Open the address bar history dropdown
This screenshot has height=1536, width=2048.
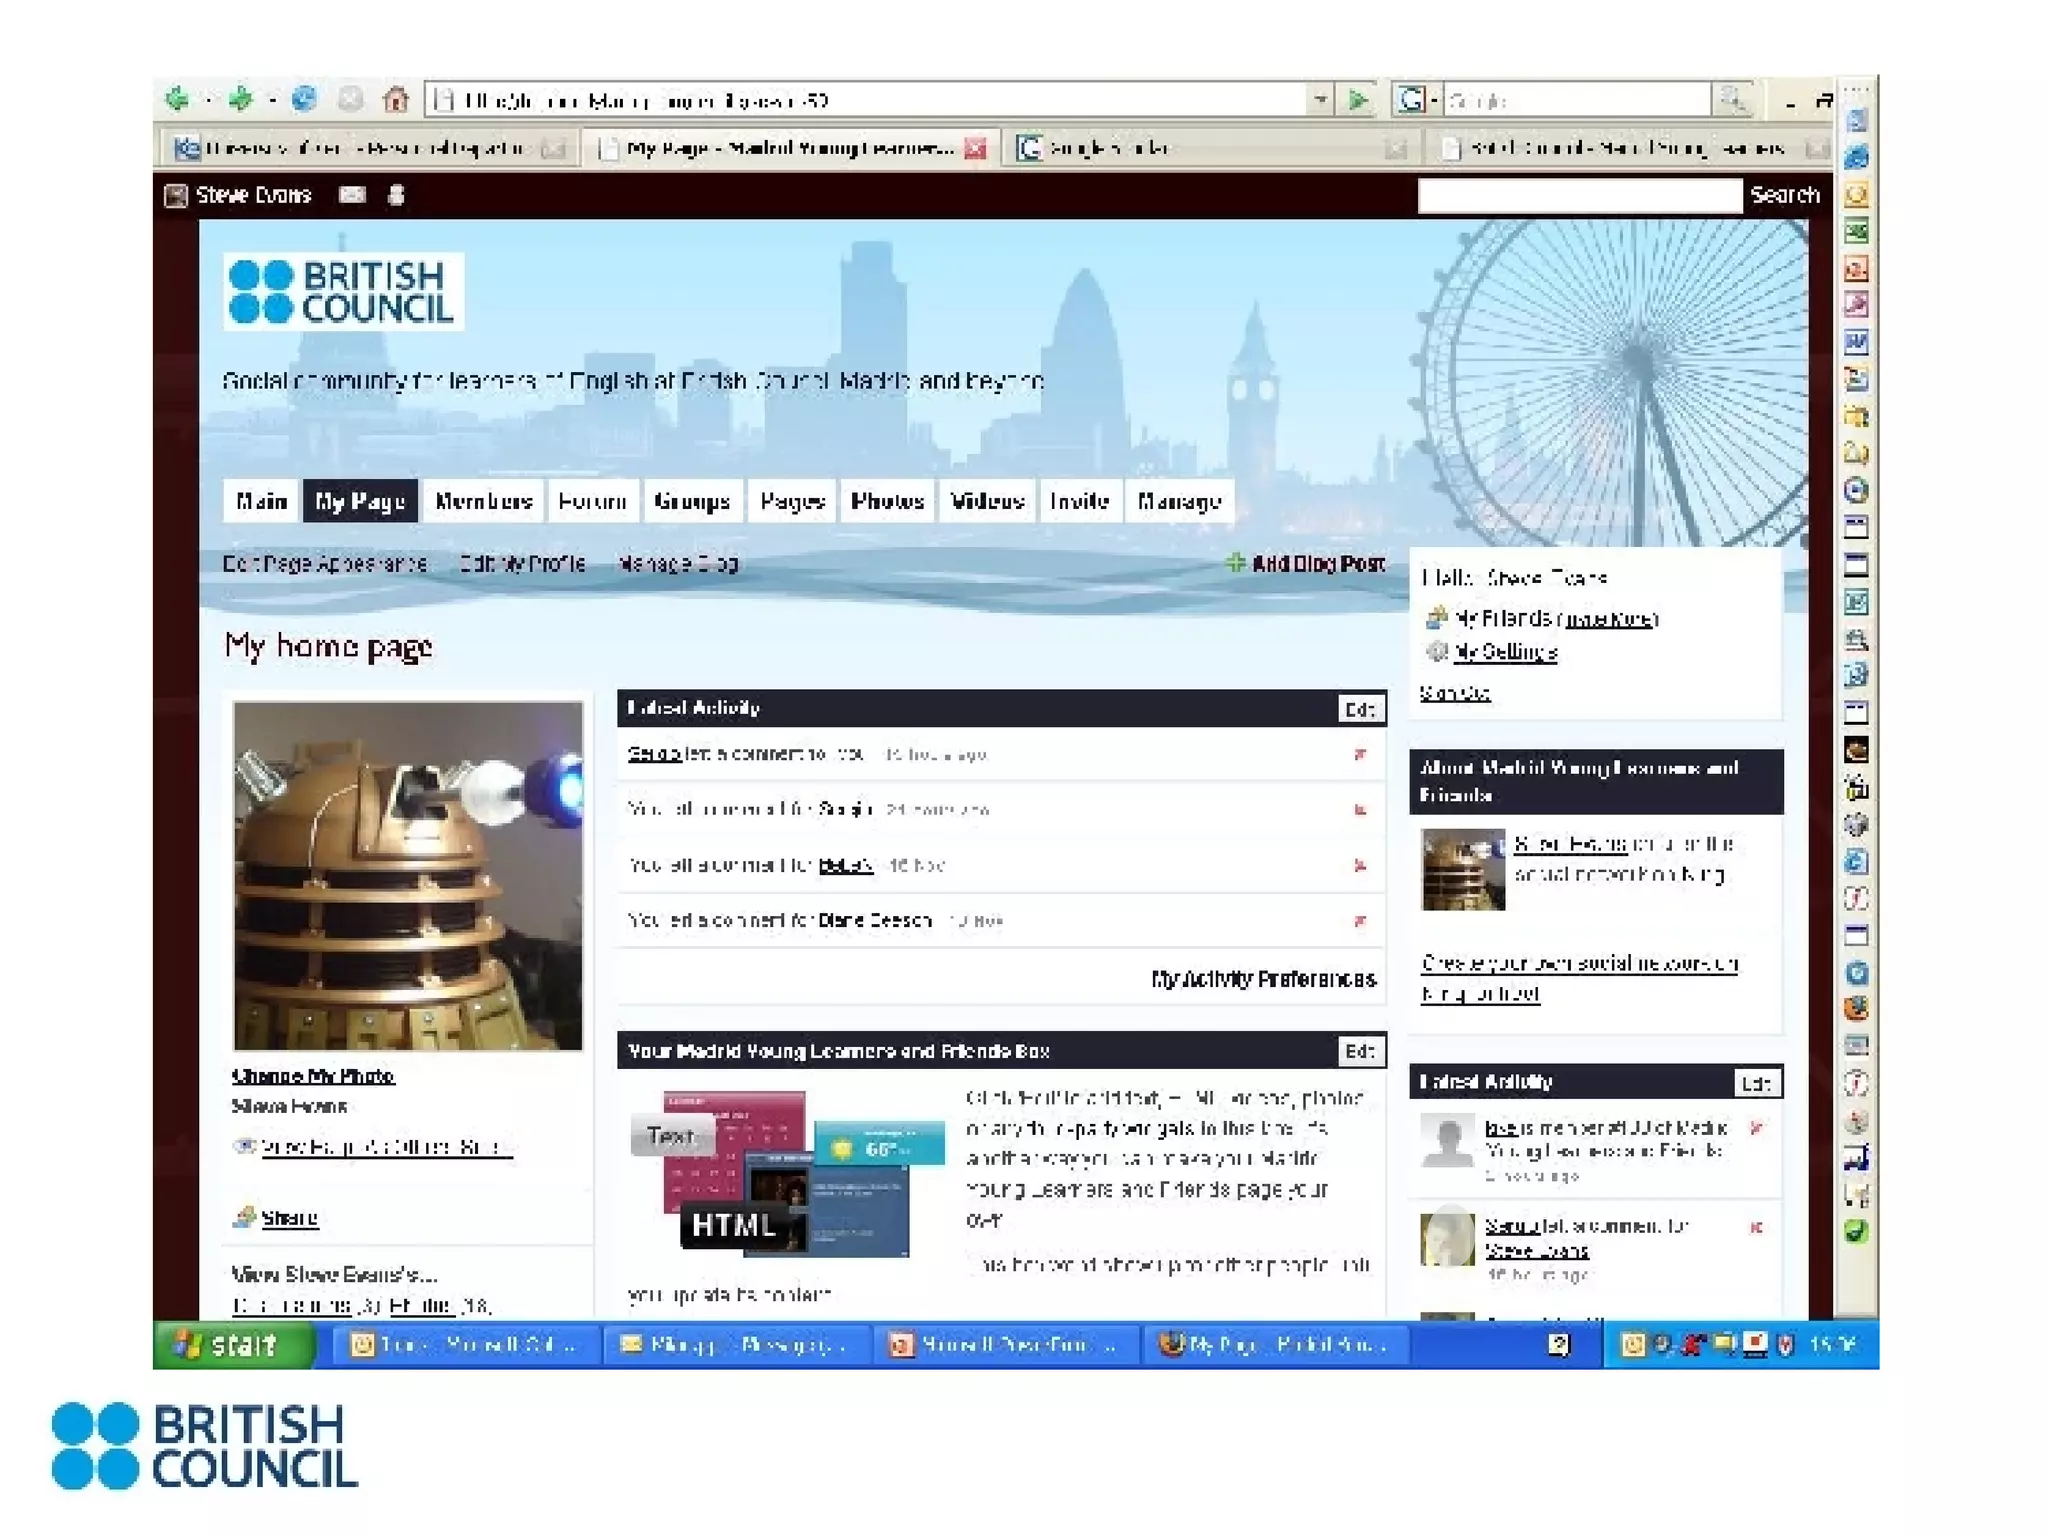[1321, 100]
